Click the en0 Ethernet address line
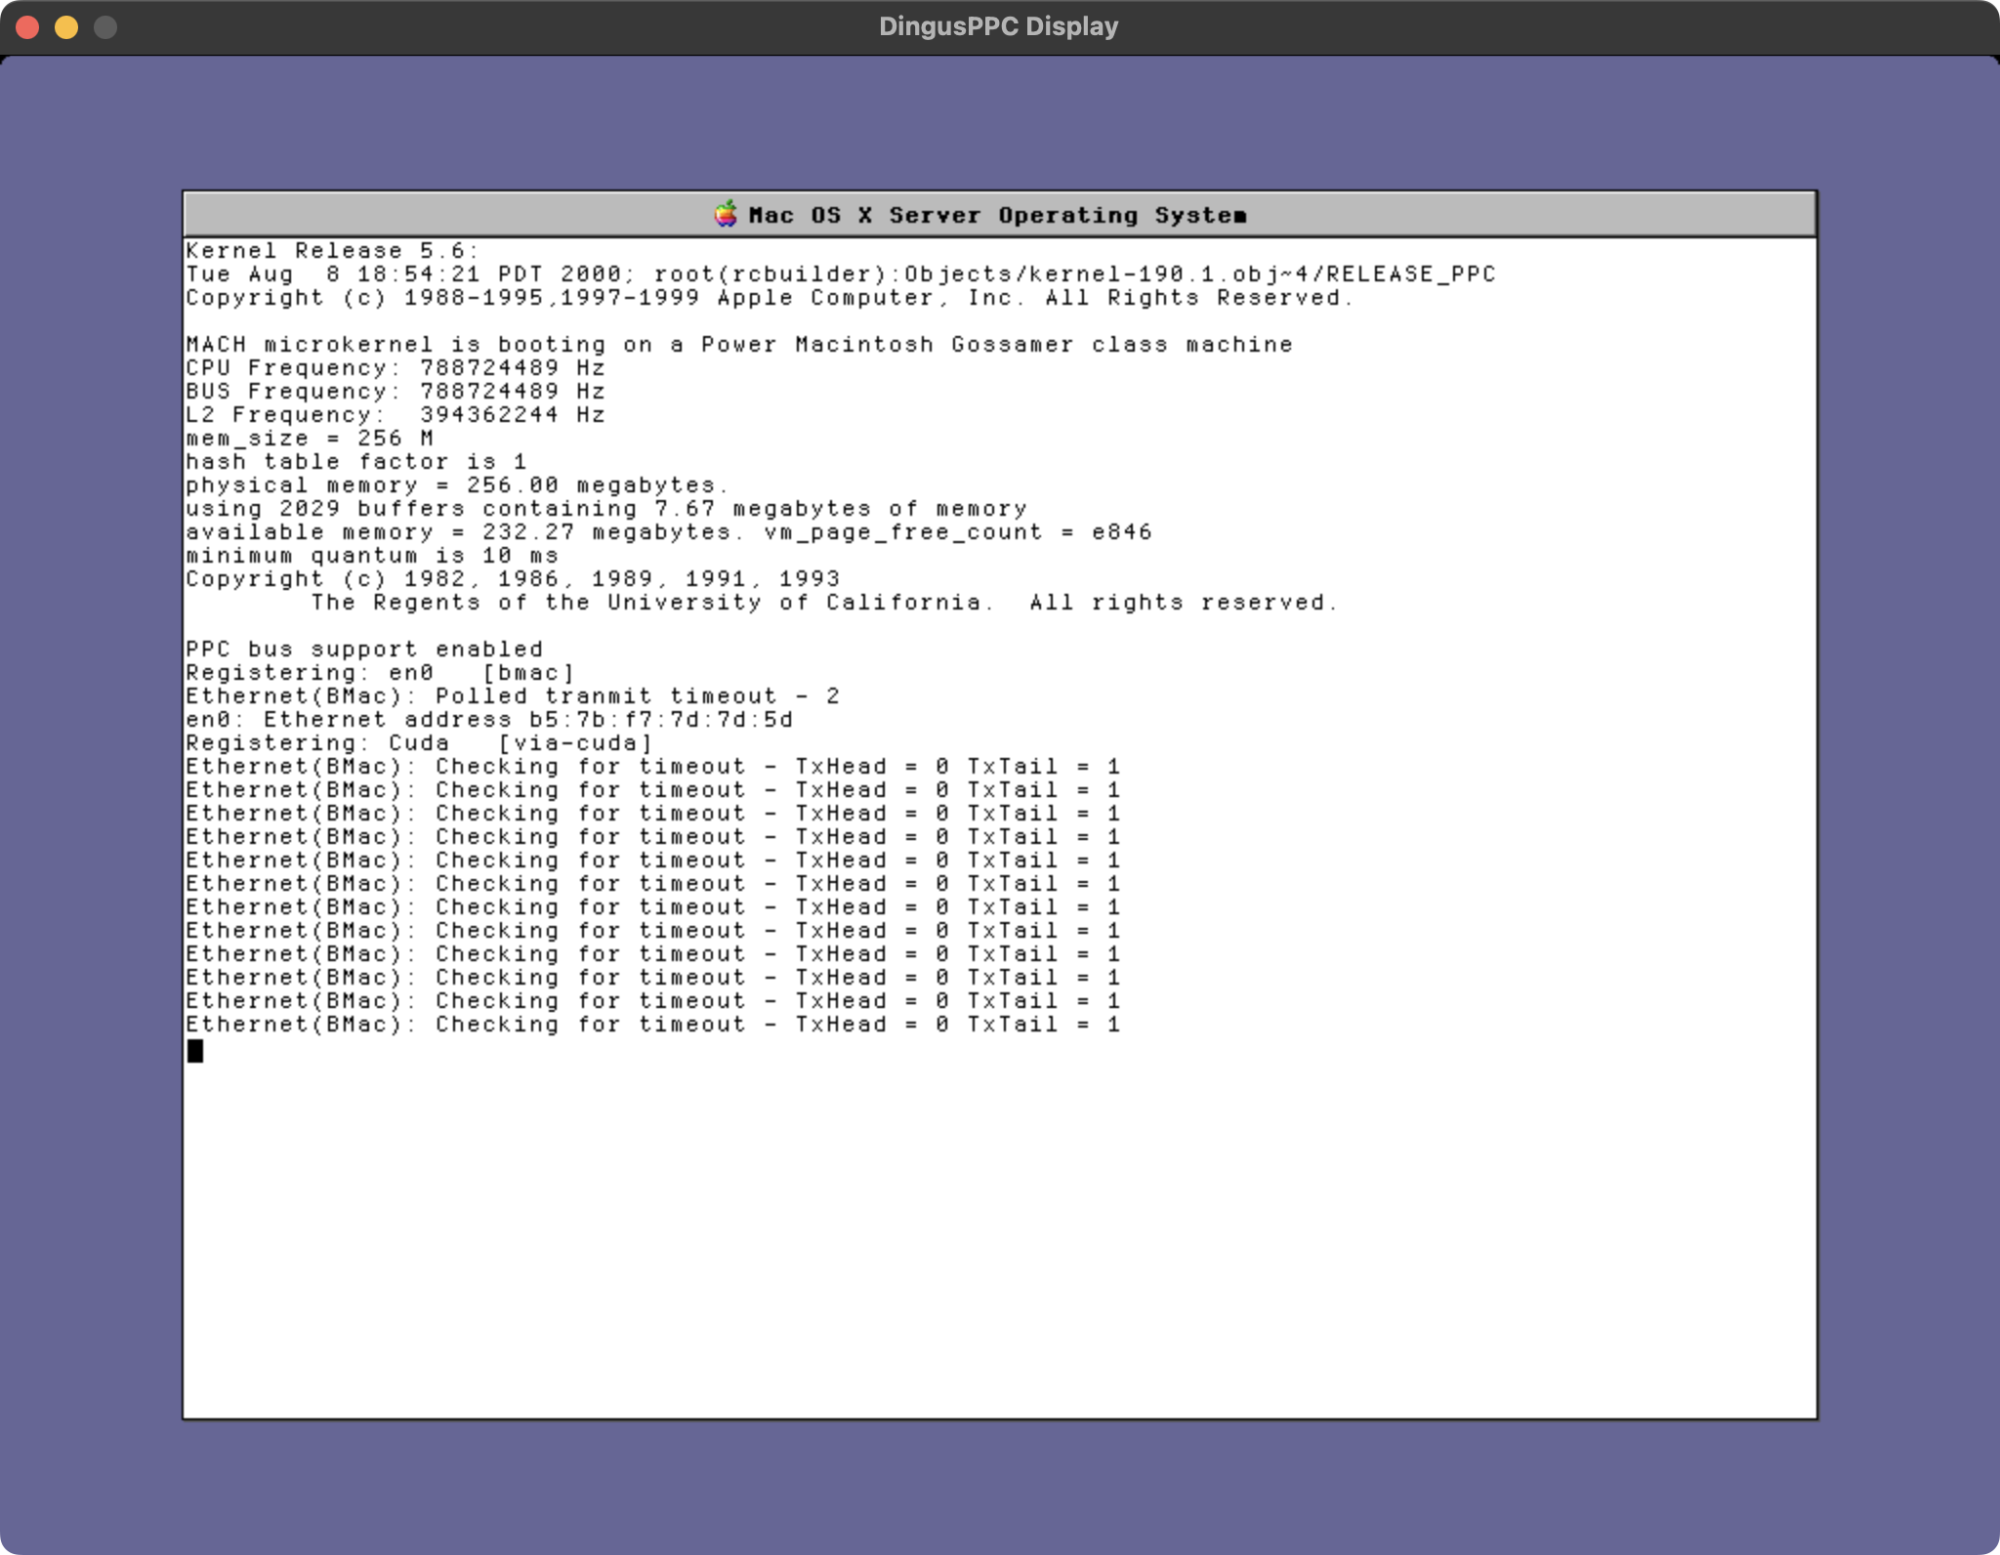The height and width of the screenshot is (1555, 2000). [x=488, y=720]
